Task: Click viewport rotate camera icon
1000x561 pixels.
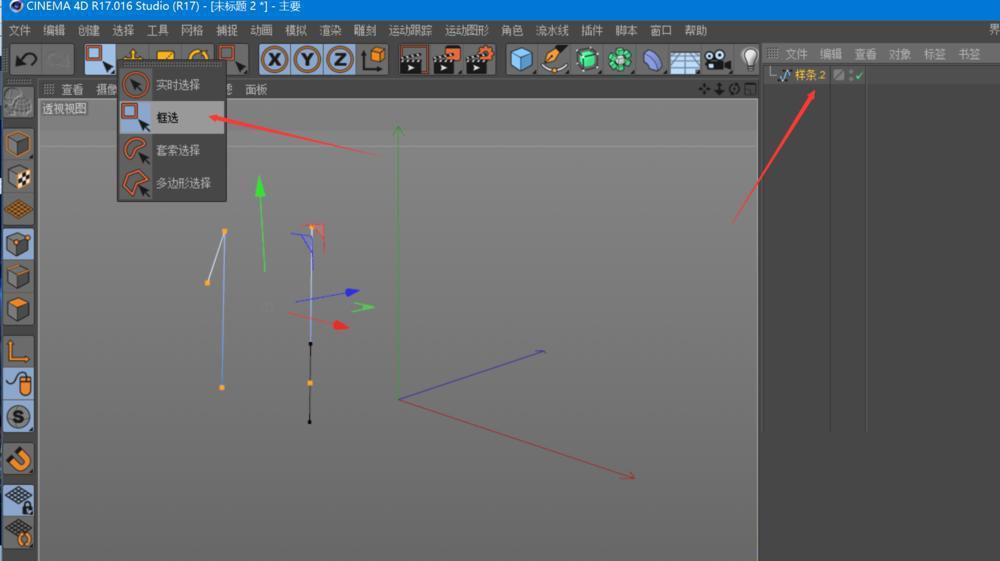Action: [734, 89]
